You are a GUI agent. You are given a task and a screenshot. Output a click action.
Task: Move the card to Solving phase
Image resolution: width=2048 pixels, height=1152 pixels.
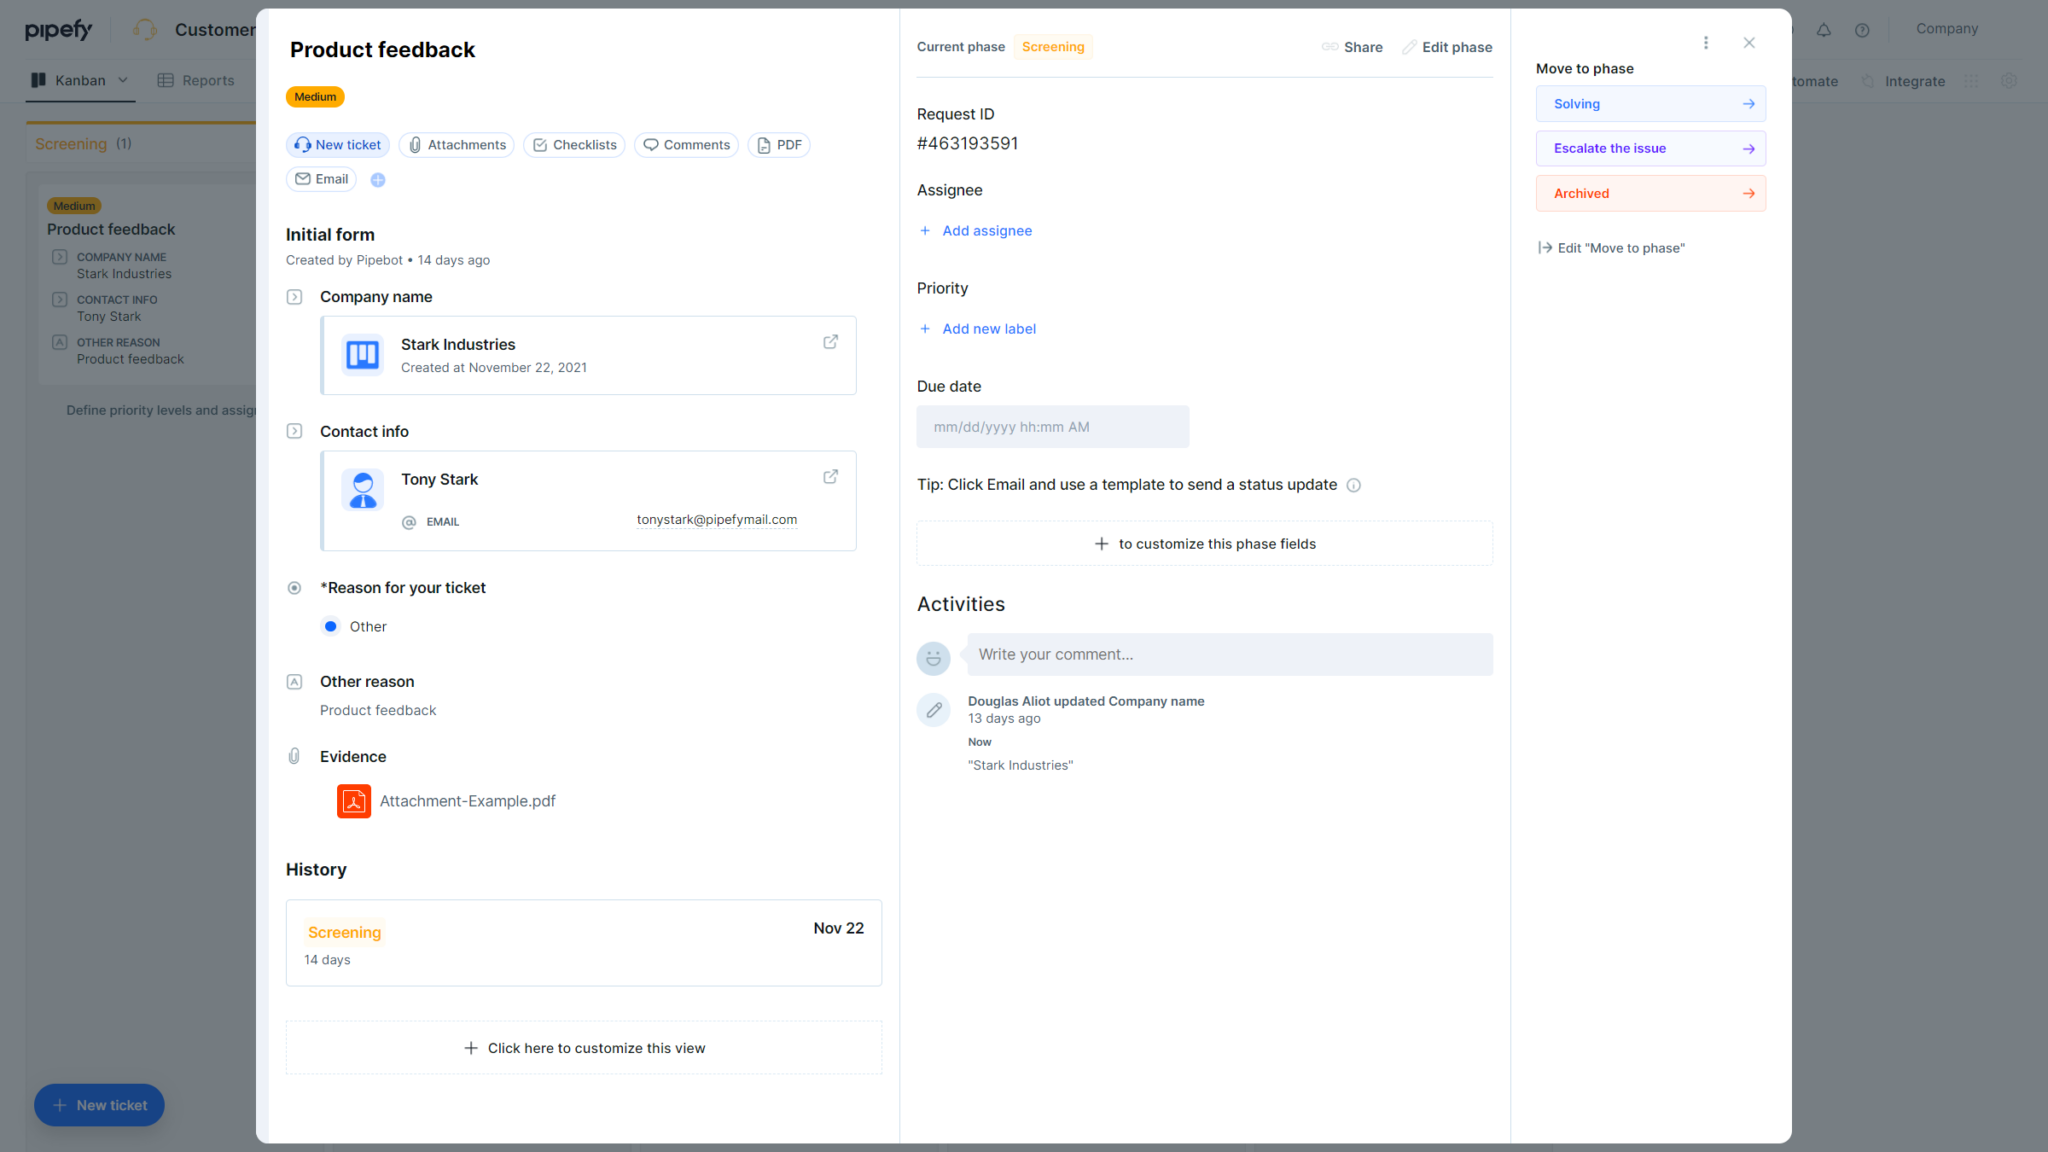pyautogui.click(x=1650, y=103)
